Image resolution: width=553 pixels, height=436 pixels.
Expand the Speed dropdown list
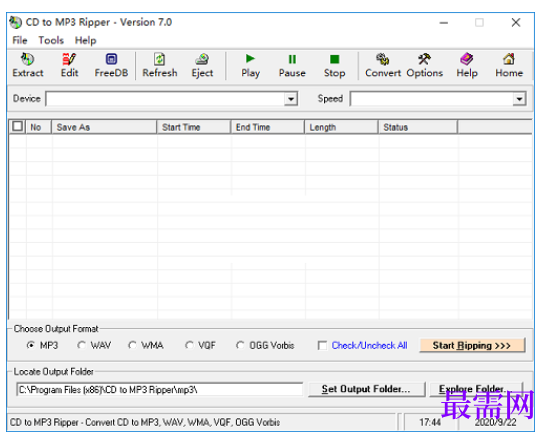tap(519, 99)
